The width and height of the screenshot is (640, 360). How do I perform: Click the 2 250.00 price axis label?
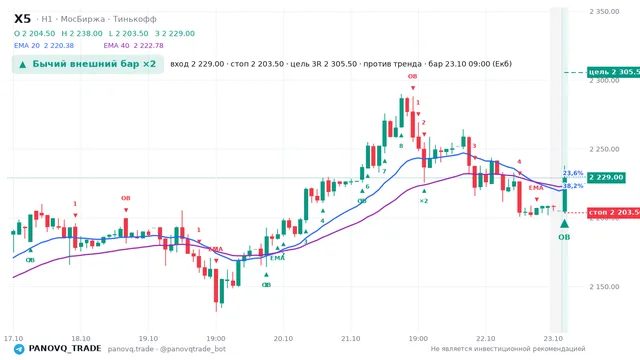[604, 149]
